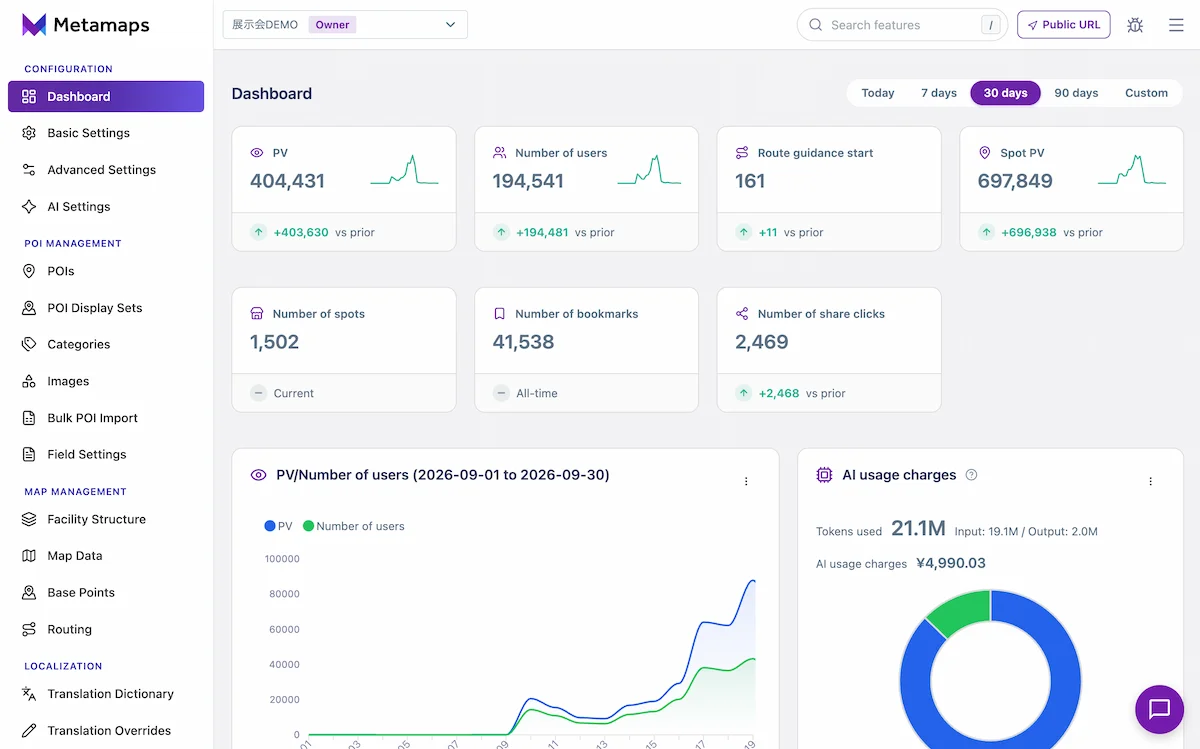Toggle the Number of users legend series

354,526
